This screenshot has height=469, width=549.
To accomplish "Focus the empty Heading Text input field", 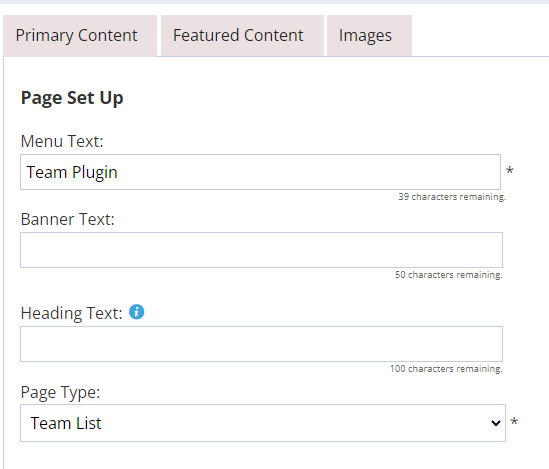I will pyautogui.click(x=262, y=344).
